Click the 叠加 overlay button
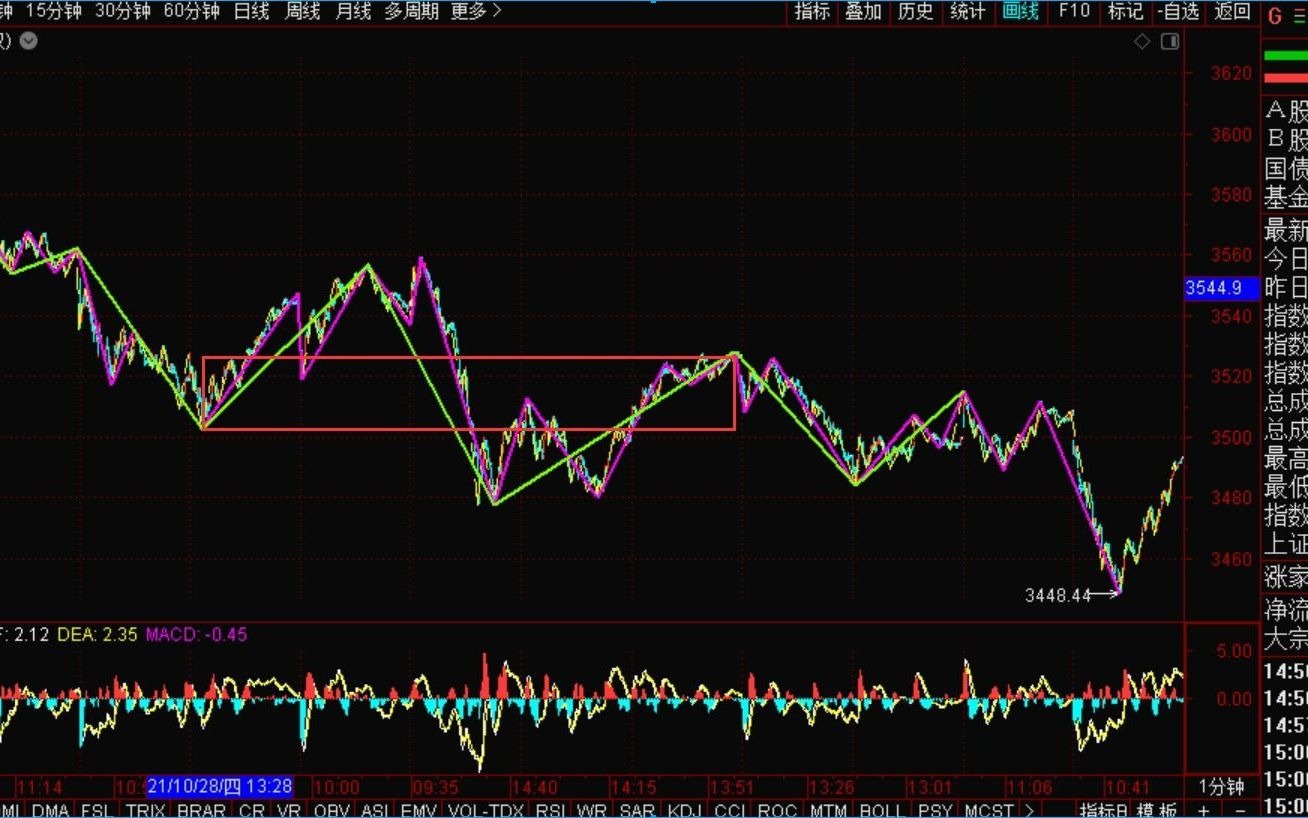This screenshot has height=818, width=1308. (x=864, y=11)
